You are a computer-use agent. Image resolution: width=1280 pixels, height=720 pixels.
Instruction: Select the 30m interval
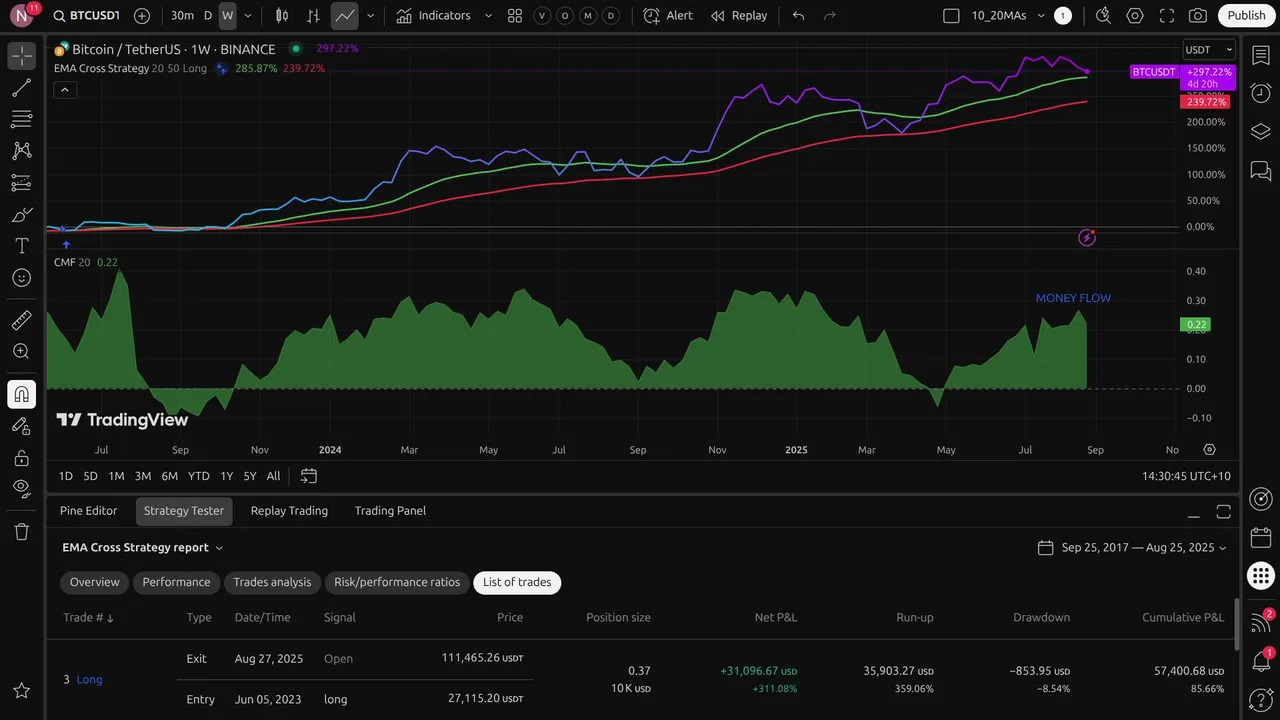pos(182,16)
